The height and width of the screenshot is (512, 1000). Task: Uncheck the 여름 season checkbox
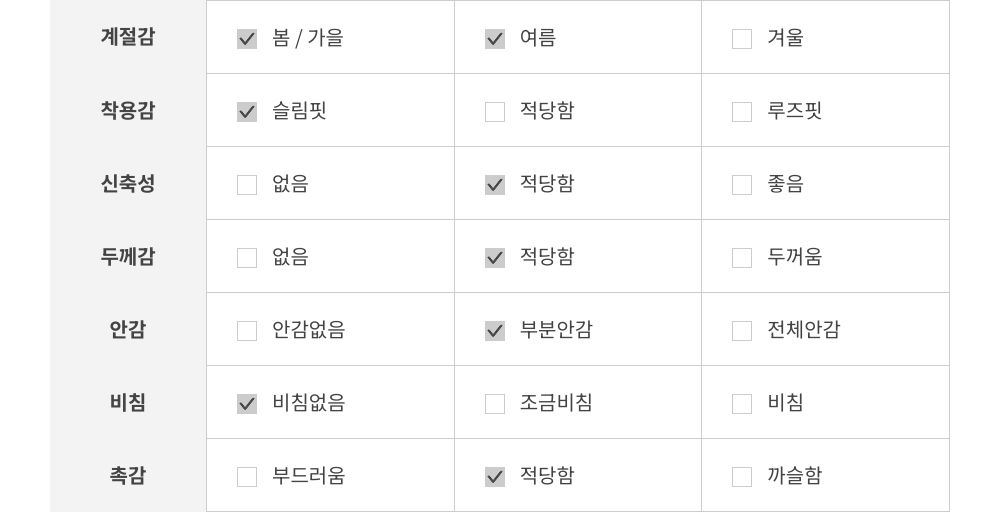(x=495, y=39)
